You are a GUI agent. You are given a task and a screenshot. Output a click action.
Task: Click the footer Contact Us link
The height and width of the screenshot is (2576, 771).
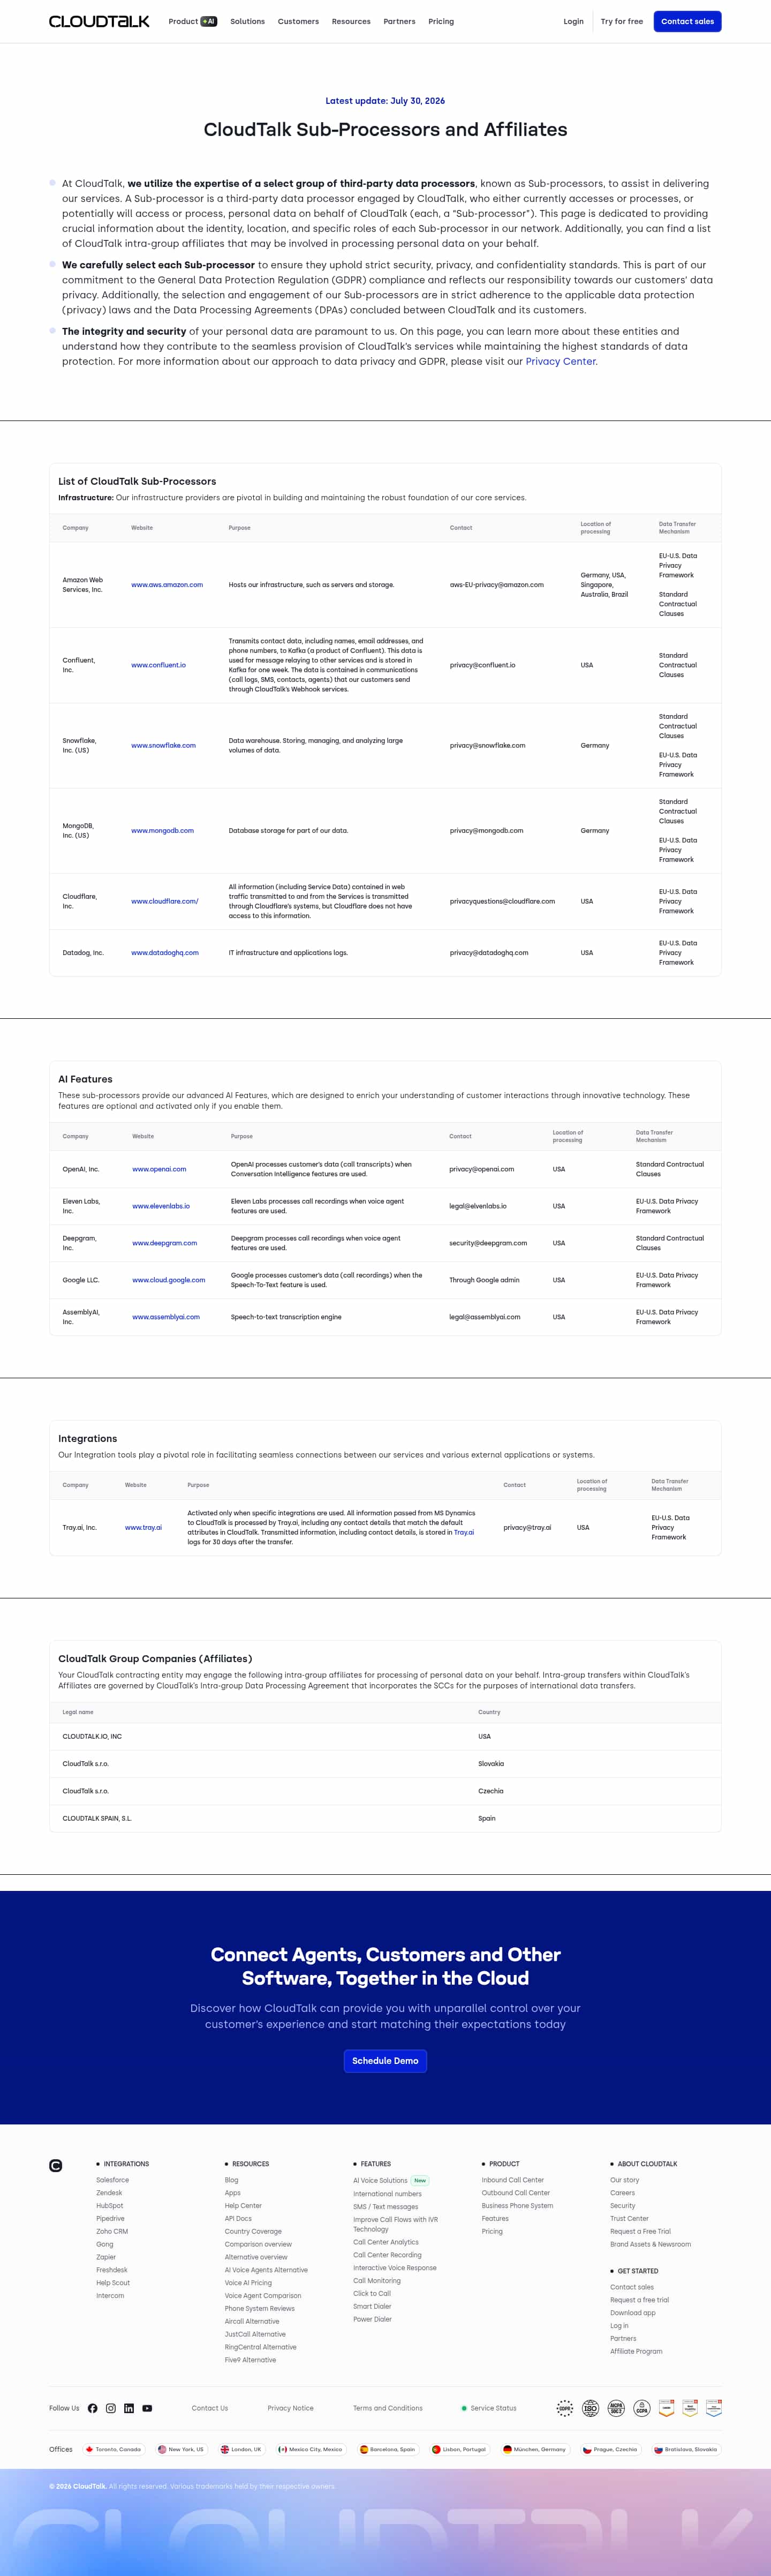point(210,2408)
